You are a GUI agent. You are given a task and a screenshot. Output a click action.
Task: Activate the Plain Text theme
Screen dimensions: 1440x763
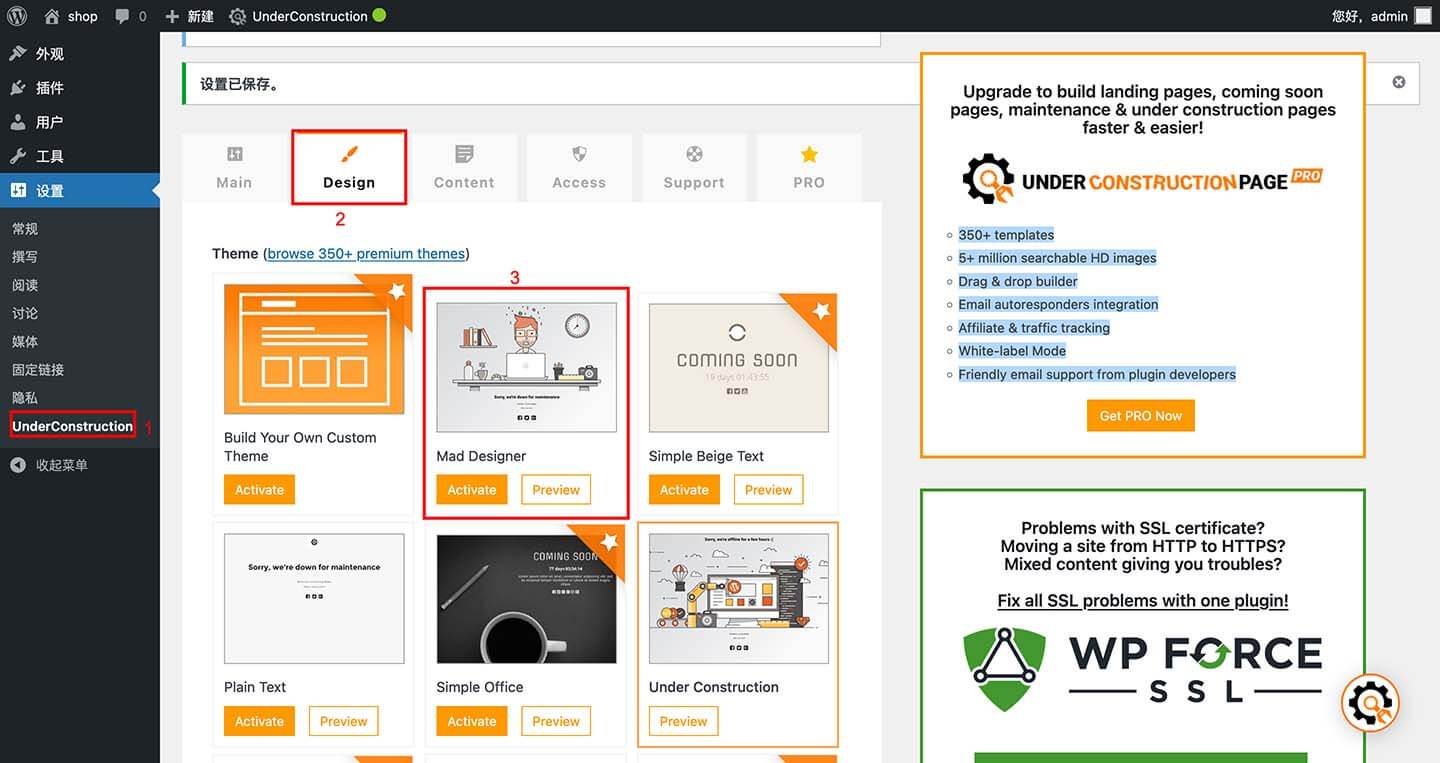click(259, 721)
